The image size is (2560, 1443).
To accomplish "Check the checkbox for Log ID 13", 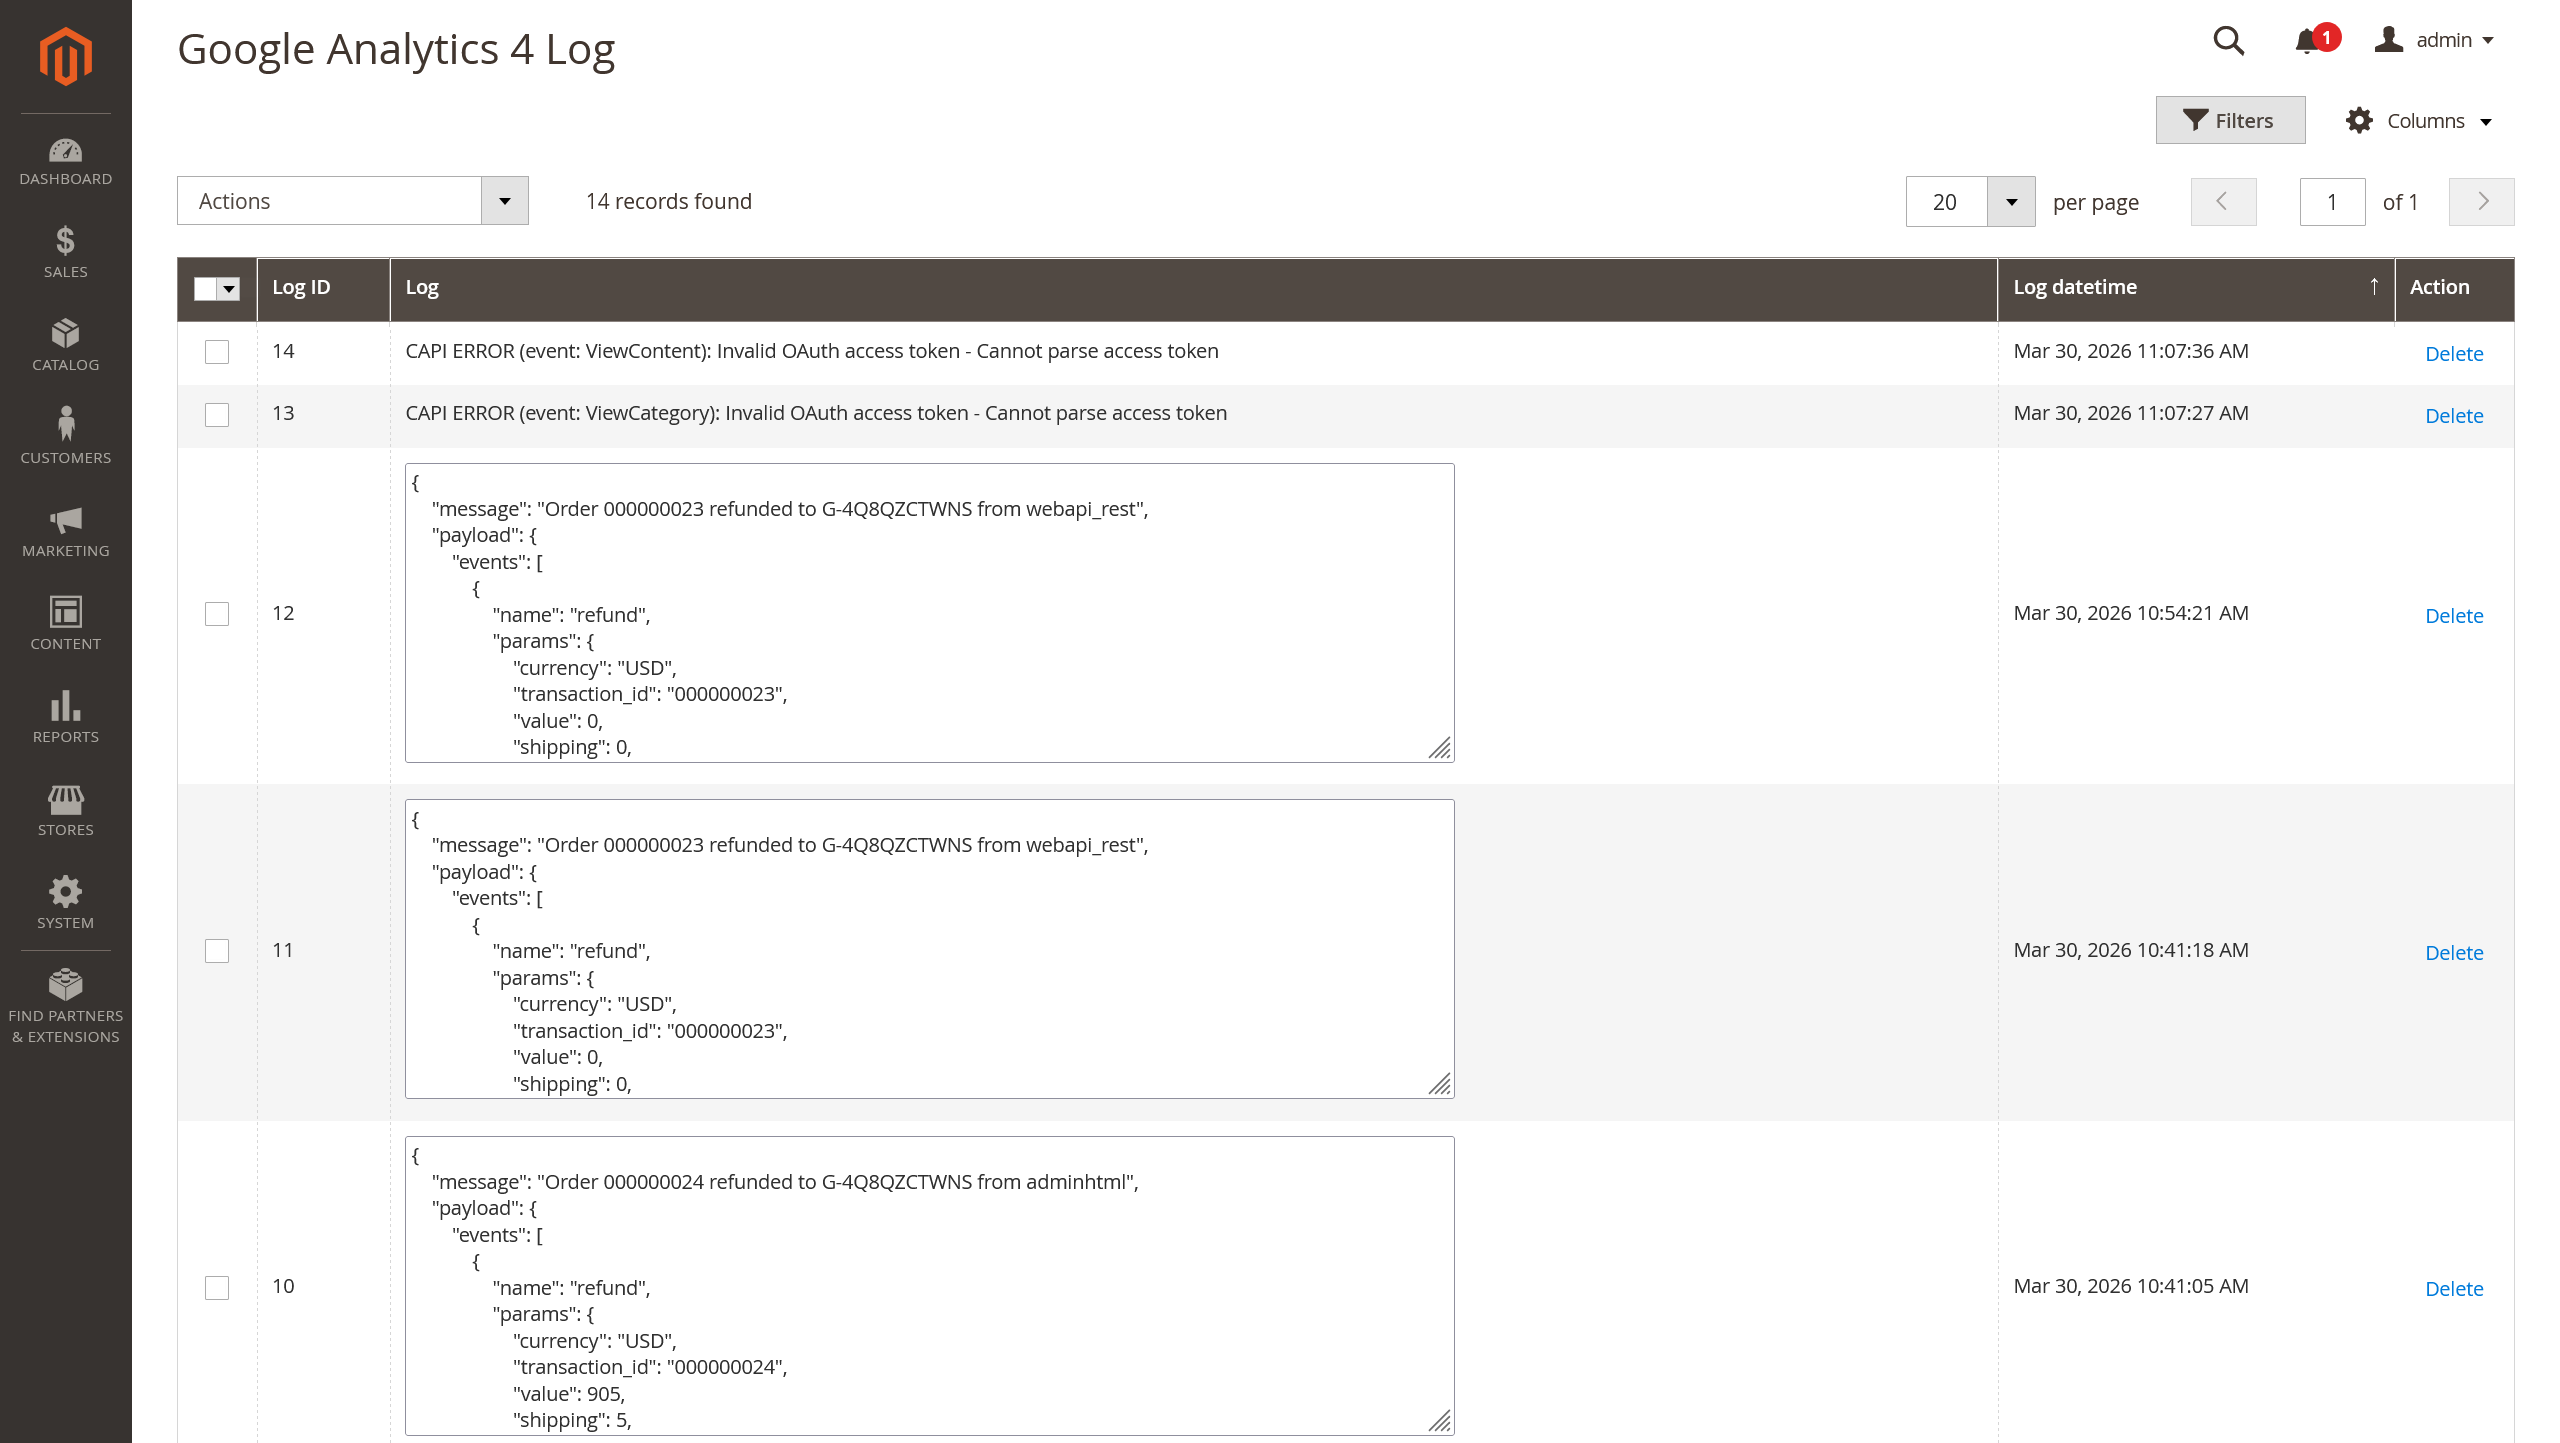I will (217, 414).
